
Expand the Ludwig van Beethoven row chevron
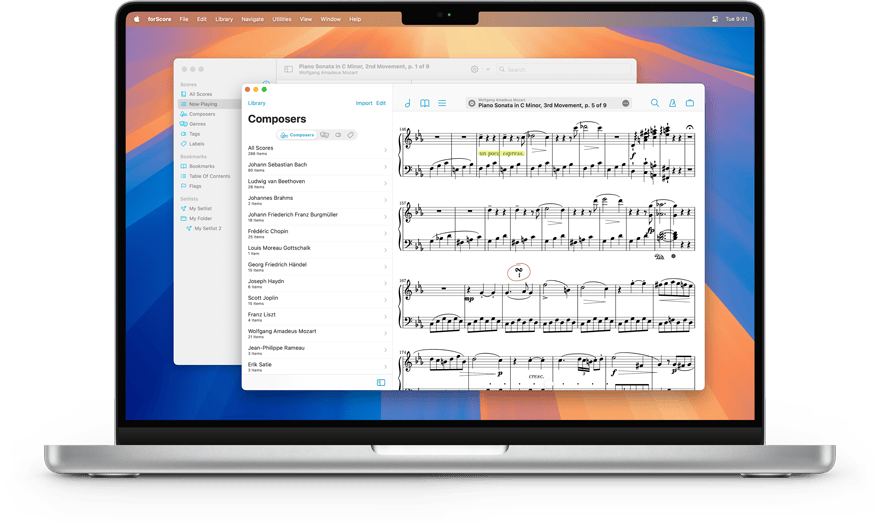point(386,183)
